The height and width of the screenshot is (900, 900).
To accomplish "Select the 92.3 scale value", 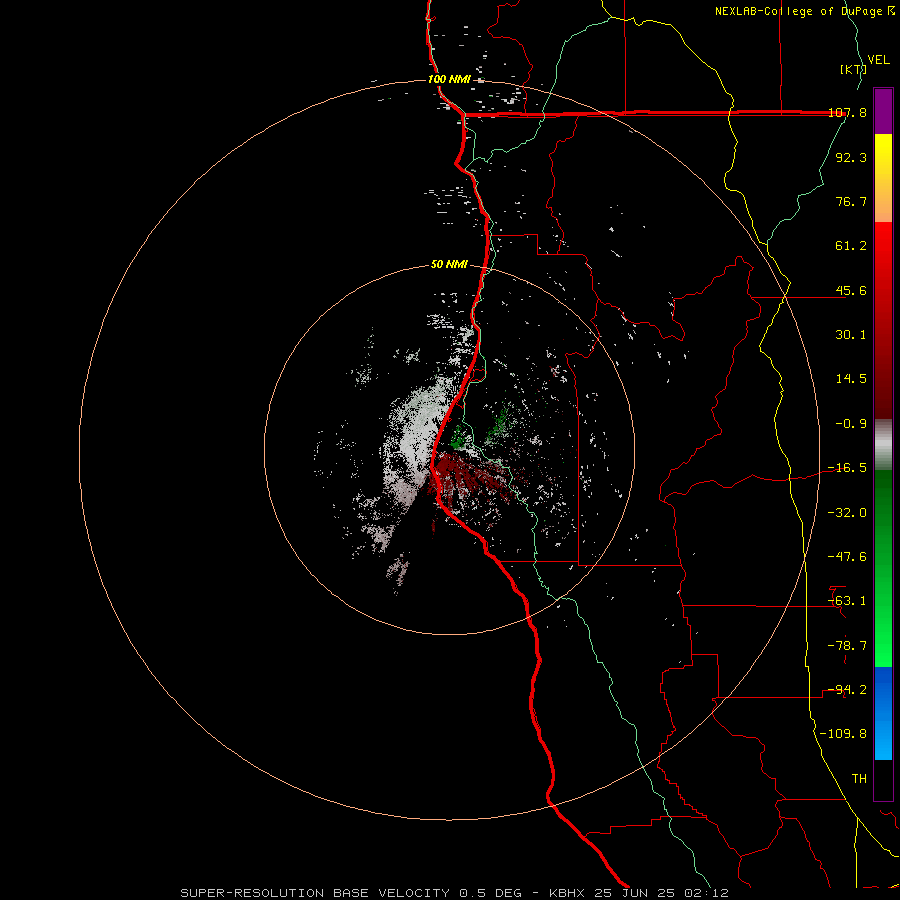I will point(851,157).
